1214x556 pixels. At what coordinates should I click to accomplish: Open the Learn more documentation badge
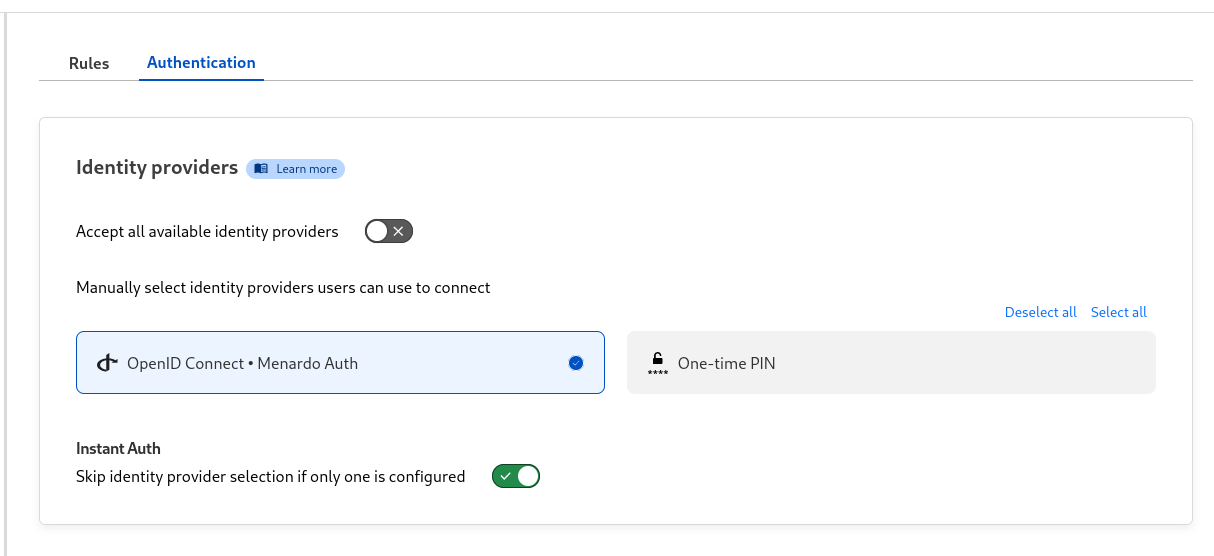tap(296, 169)
